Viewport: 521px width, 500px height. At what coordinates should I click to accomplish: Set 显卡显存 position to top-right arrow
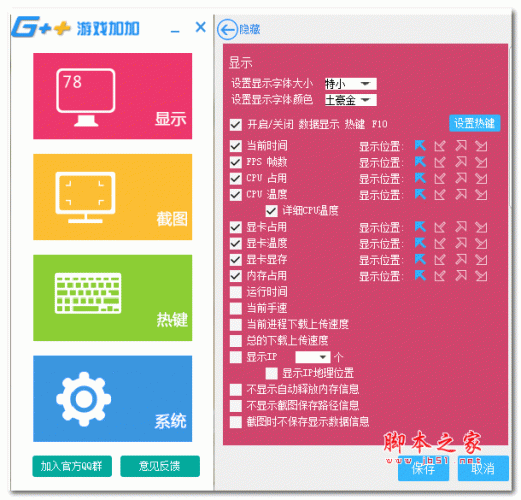click(461, 259)
